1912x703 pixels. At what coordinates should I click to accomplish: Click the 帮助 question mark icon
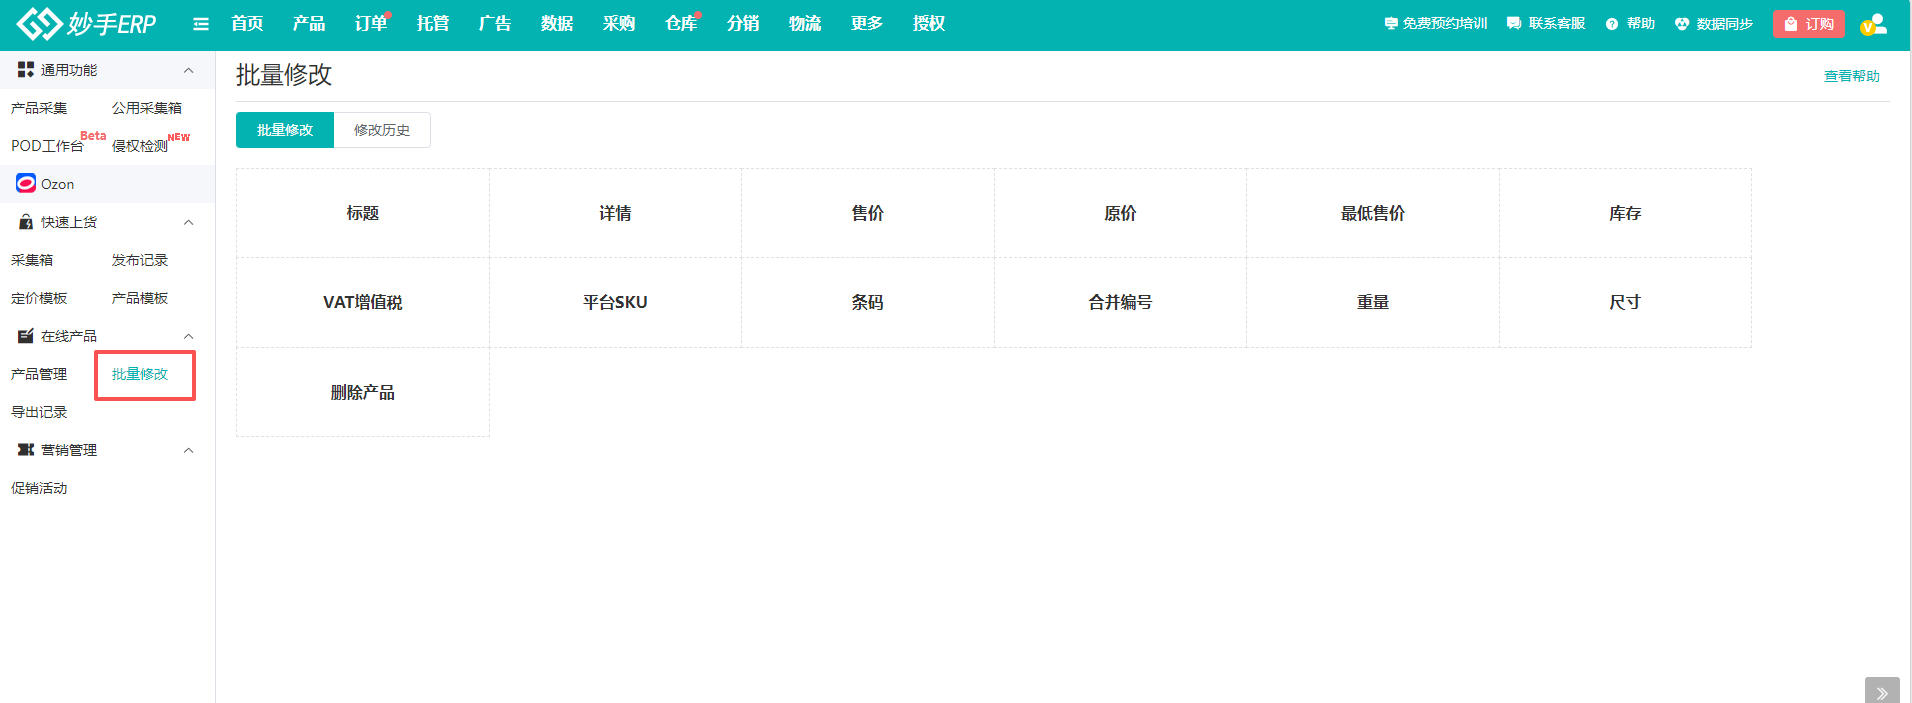pos(1612,24)
